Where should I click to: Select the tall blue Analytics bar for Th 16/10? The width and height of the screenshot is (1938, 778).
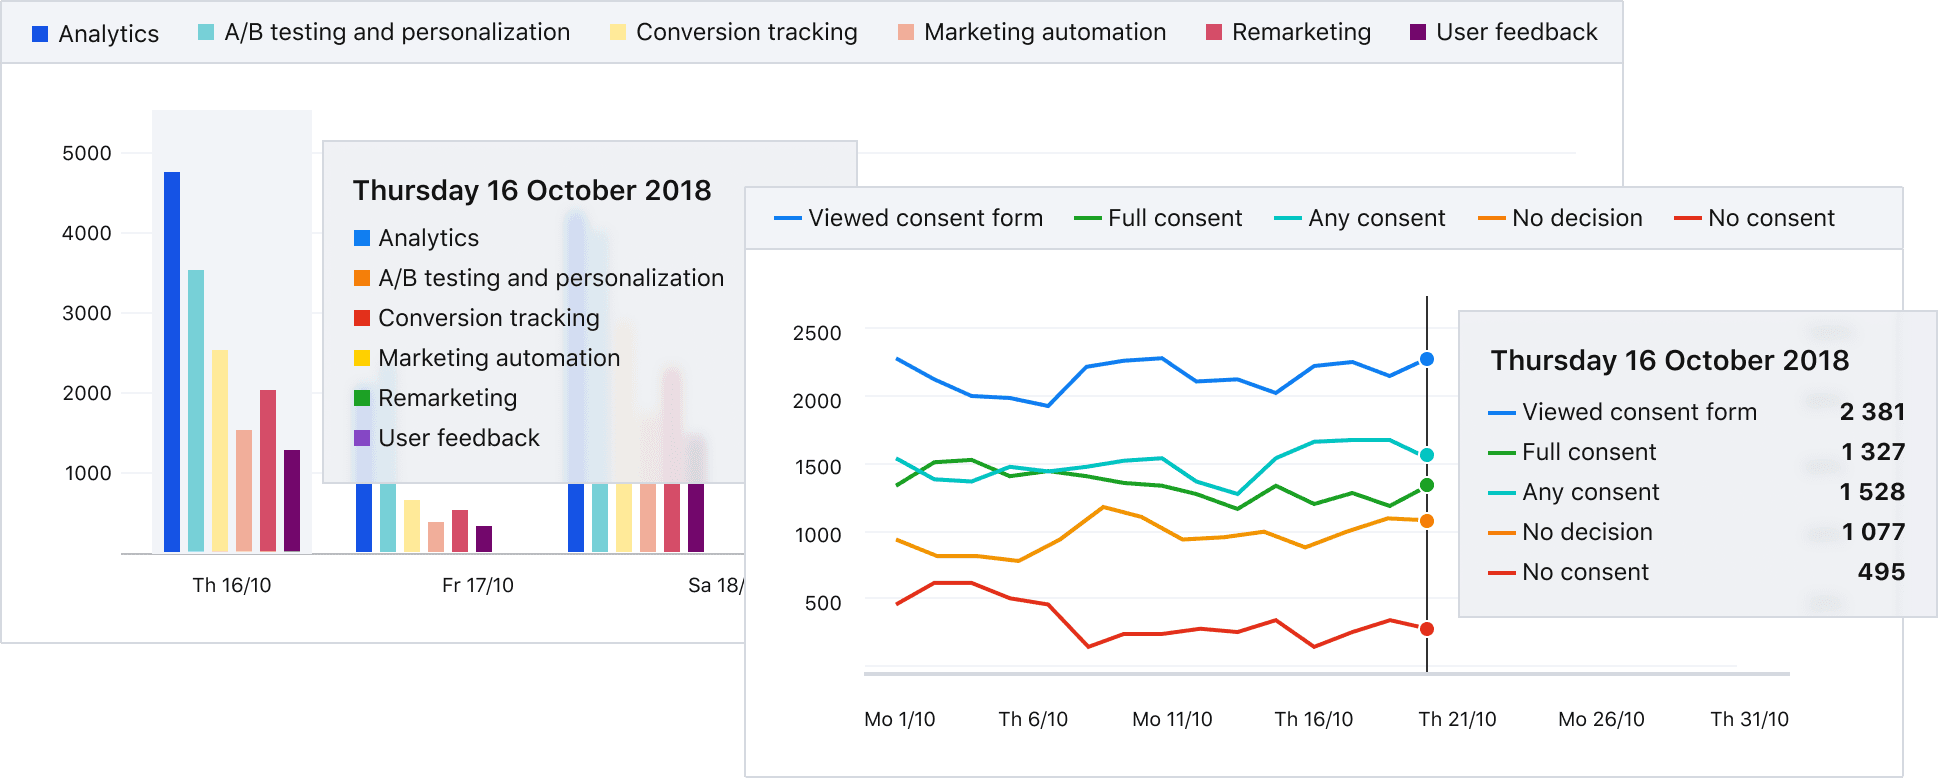[x=172, y=361]
